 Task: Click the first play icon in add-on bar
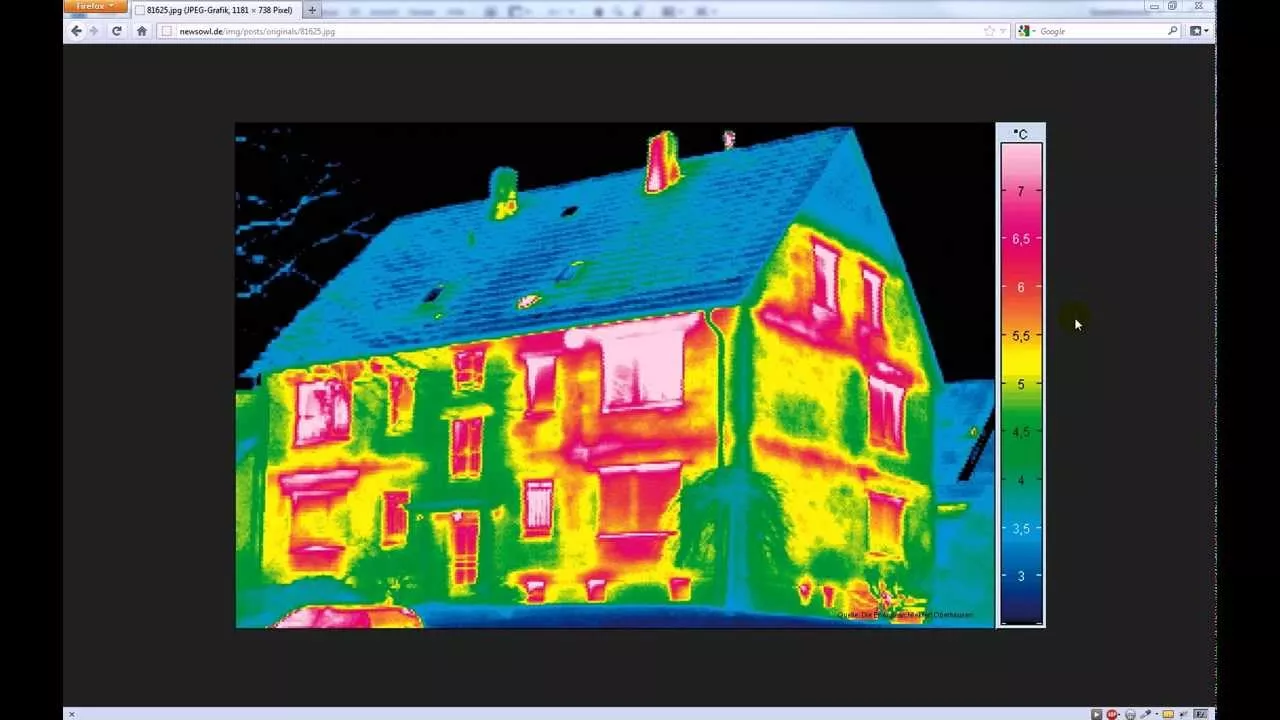pos(1096,714)
